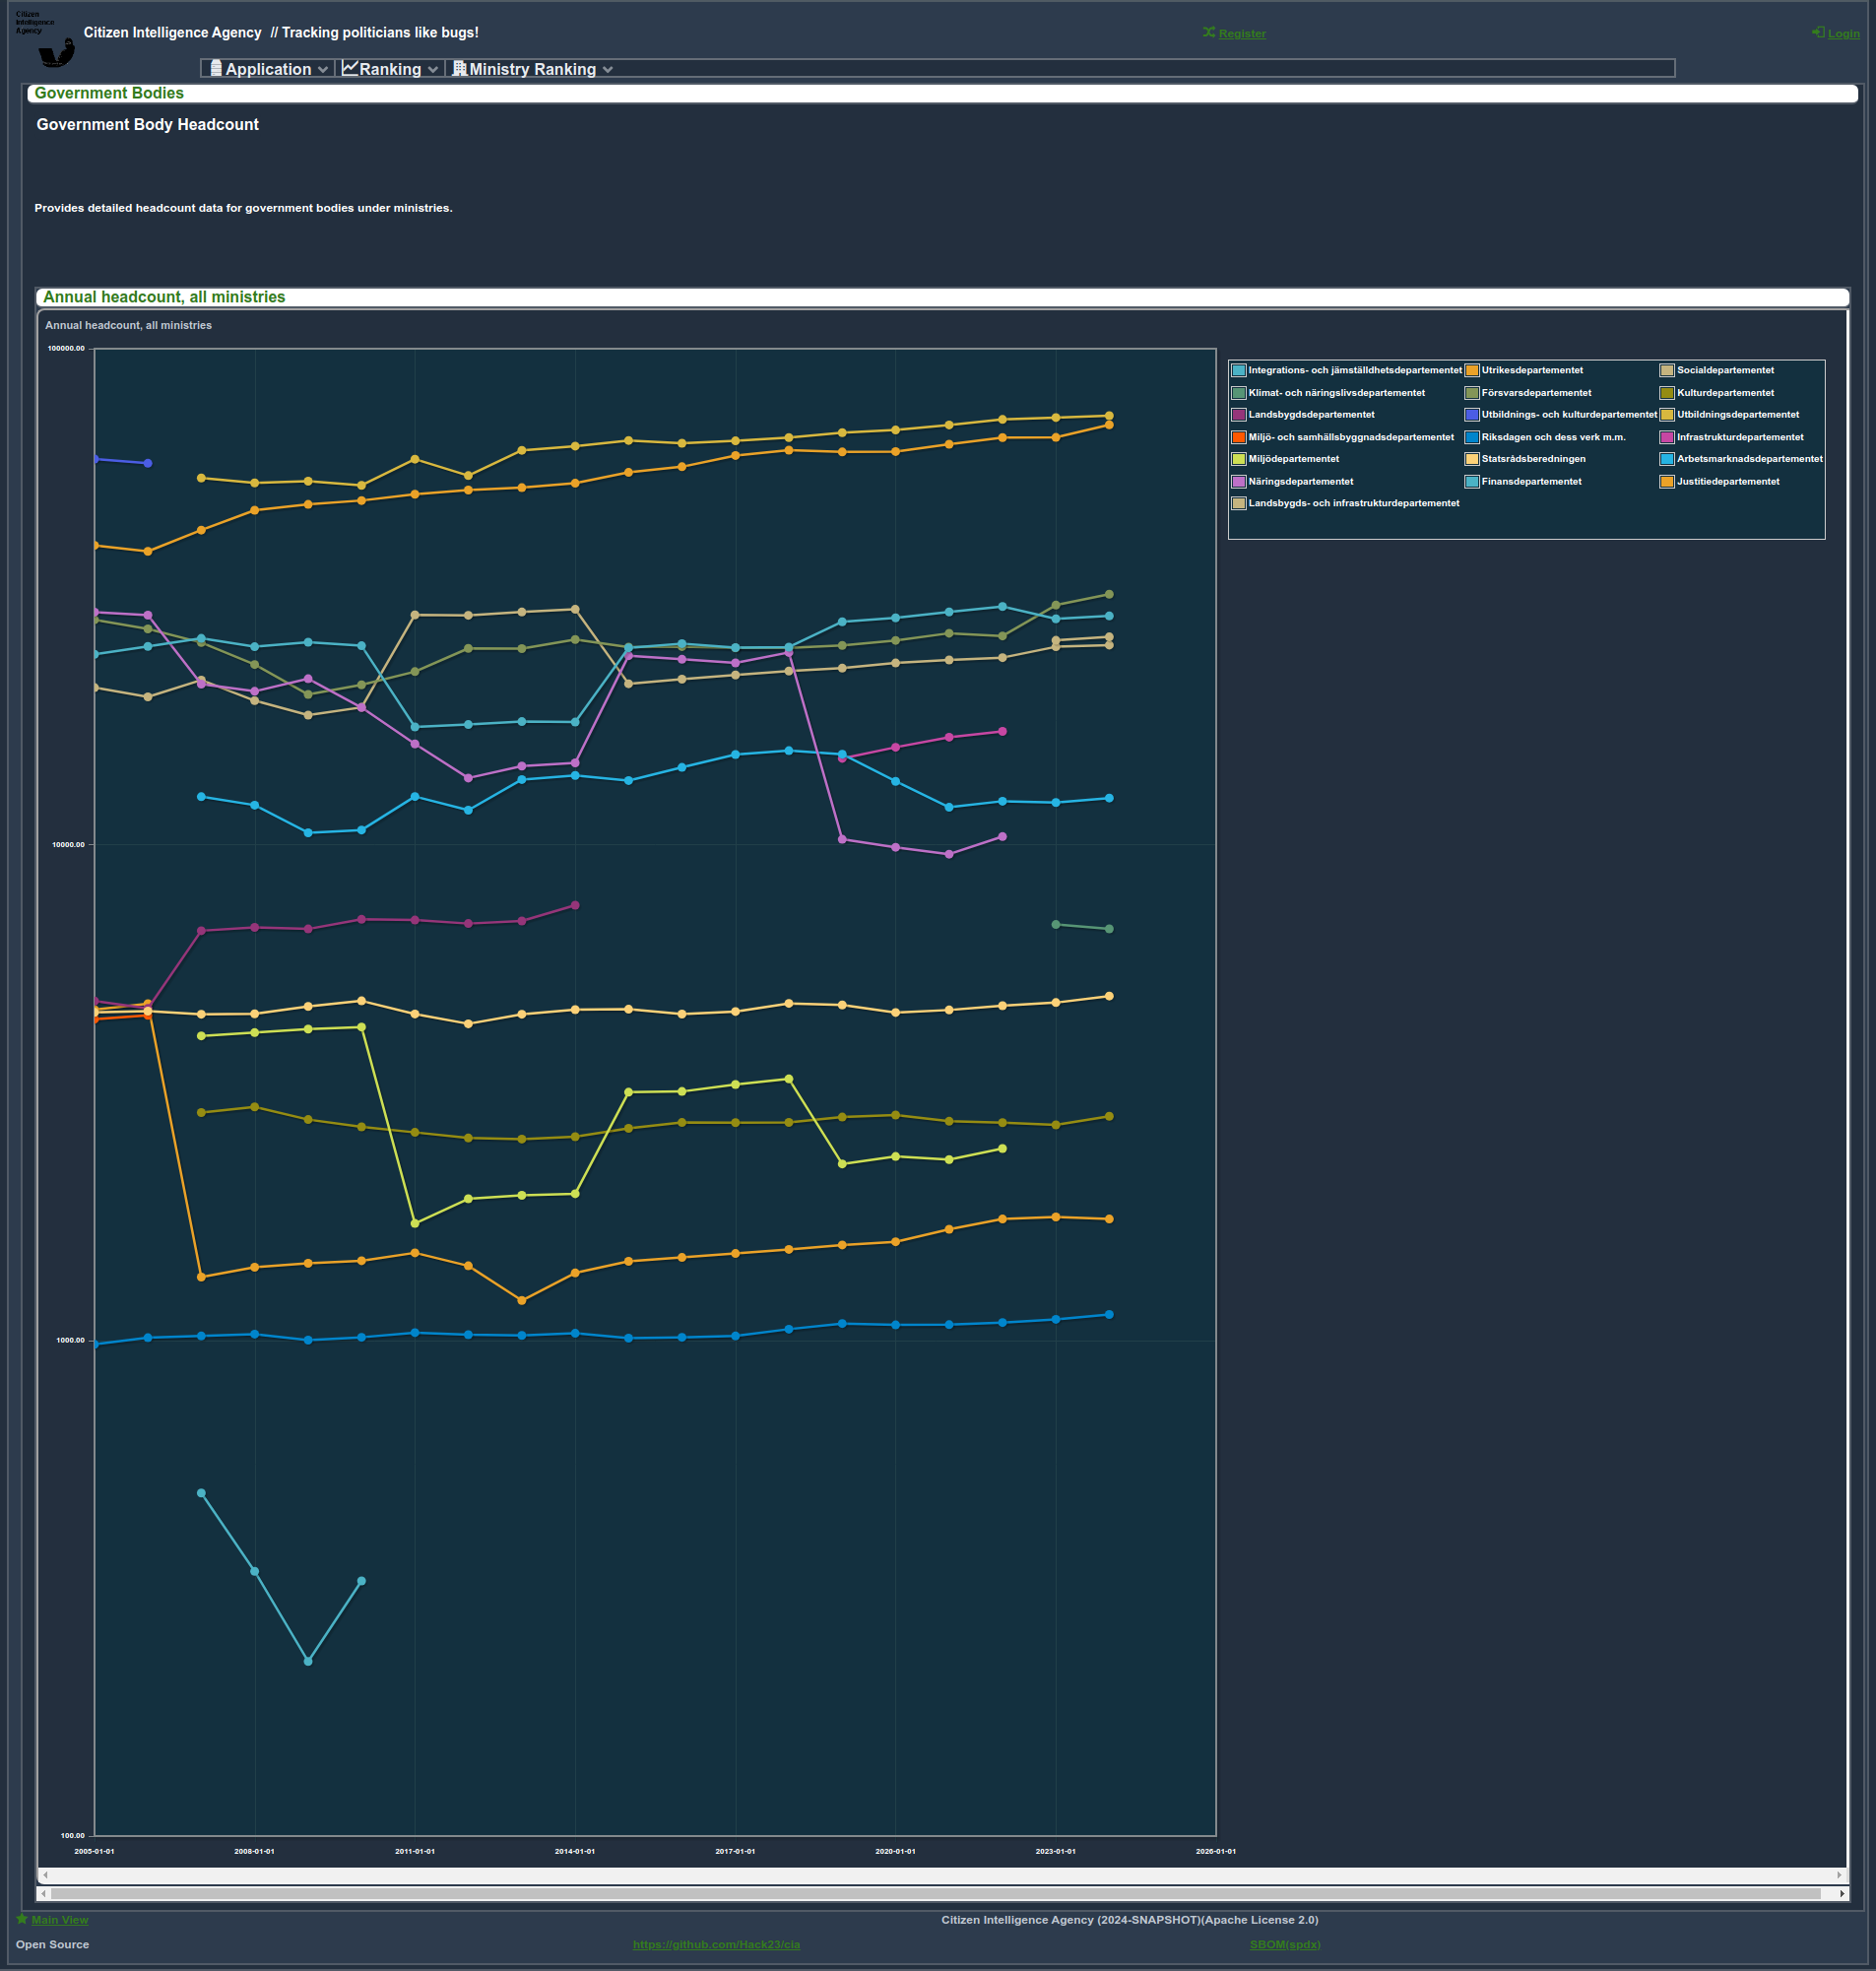Click the lower page scrollbar left arrow
This screenshot has width=1876, height=1971.
(43, 1893)
